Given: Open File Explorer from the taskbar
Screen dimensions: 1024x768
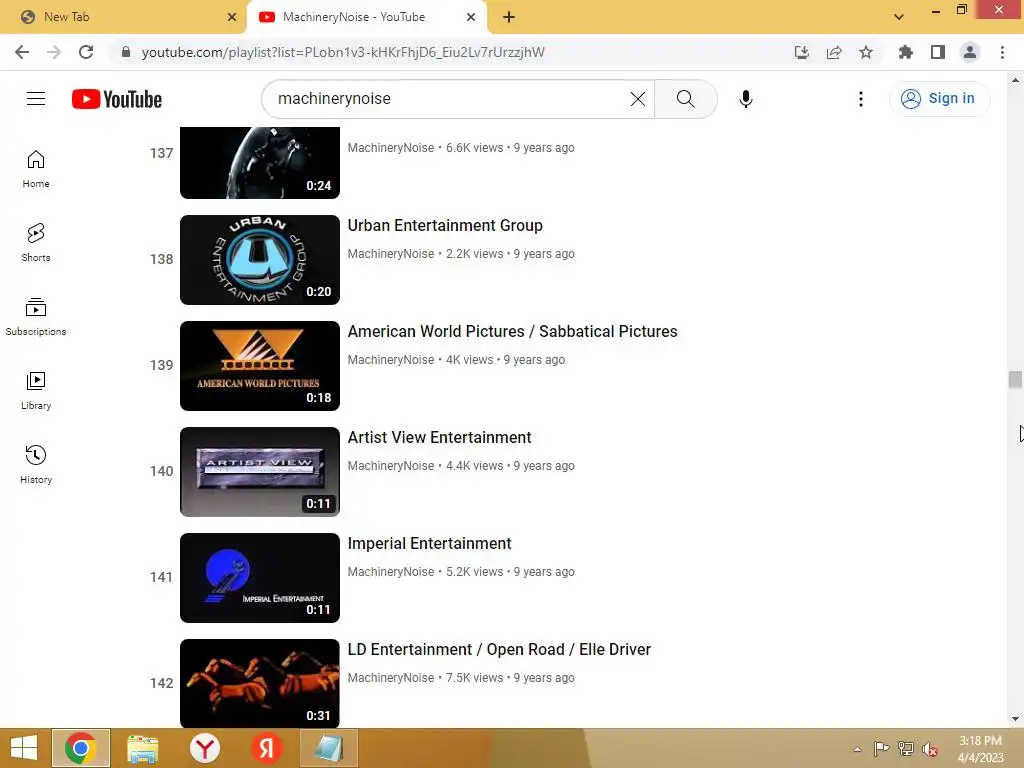Looking at the screenshot, I should coord(142,748).
